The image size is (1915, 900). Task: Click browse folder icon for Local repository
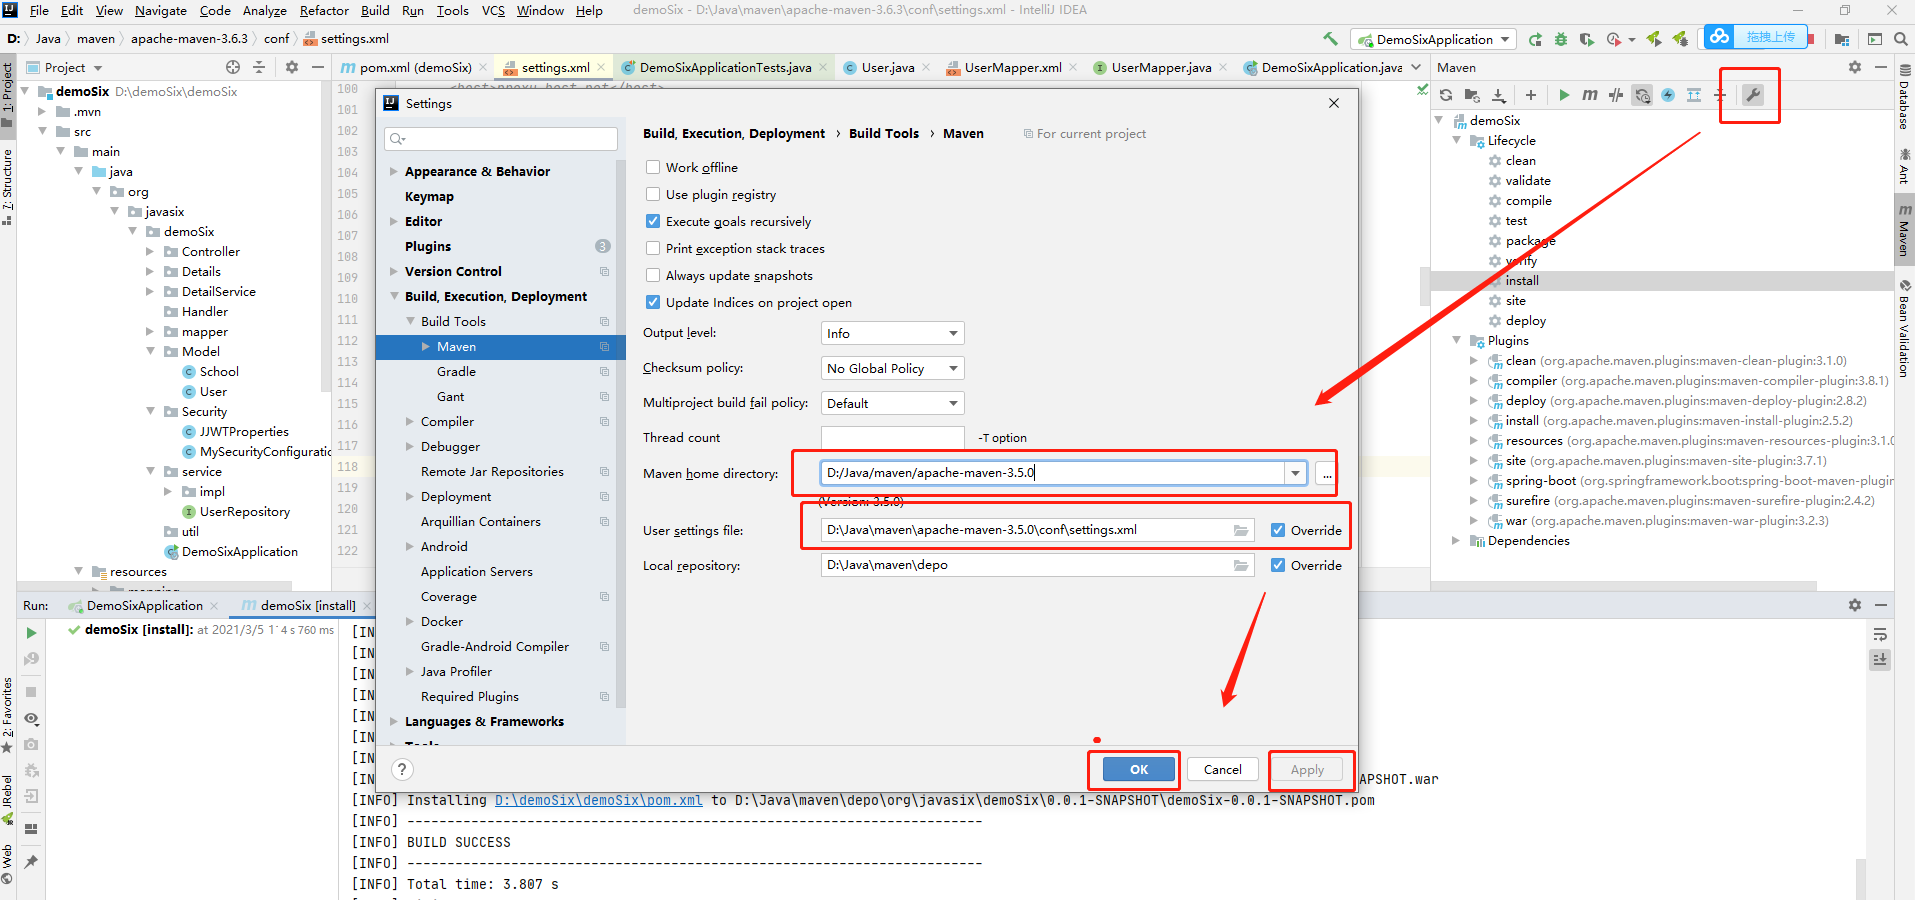point(1241,565)
